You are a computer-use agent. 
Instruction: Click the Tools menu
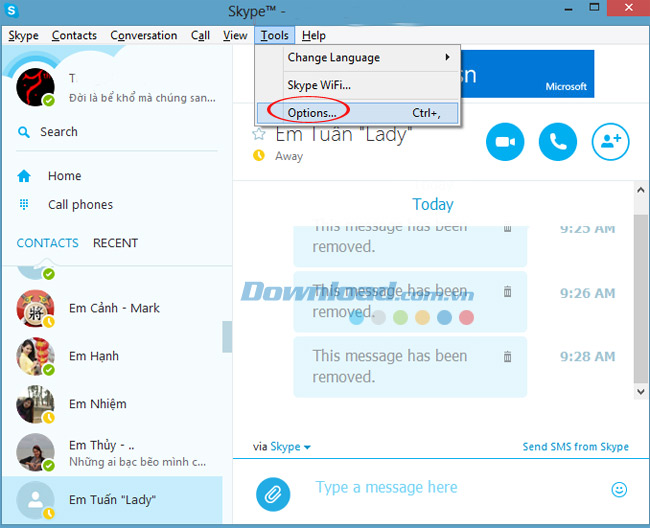pyautogui.click(x=274, y=36)
